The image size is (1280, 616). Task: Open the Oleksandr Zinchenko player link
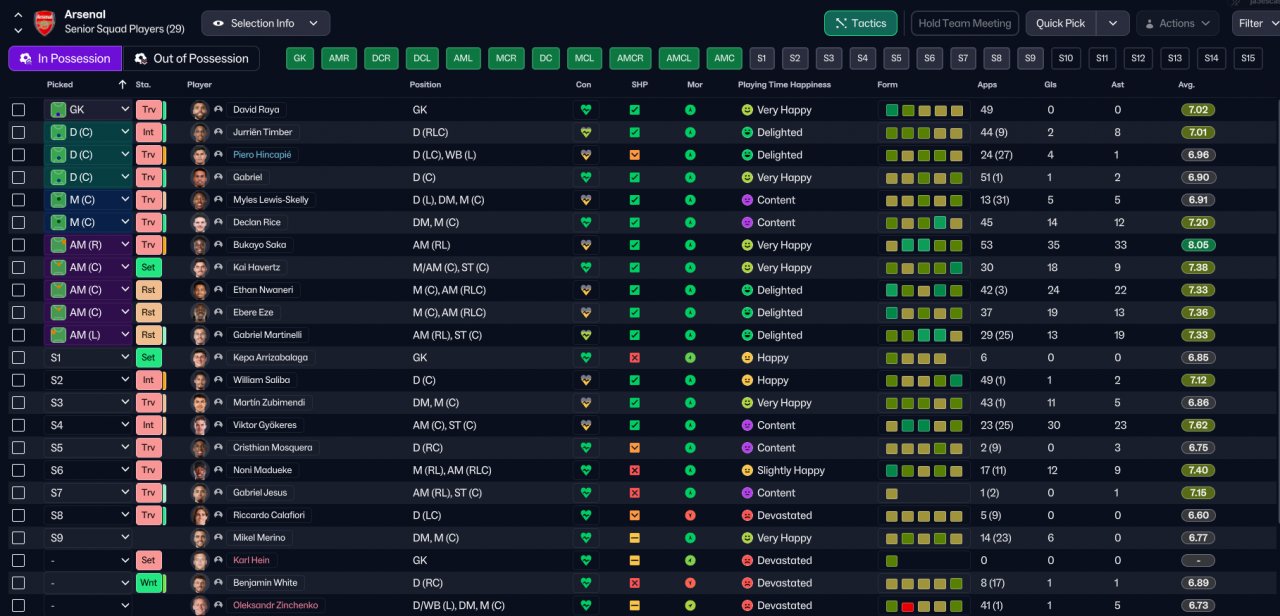point(275,605)
